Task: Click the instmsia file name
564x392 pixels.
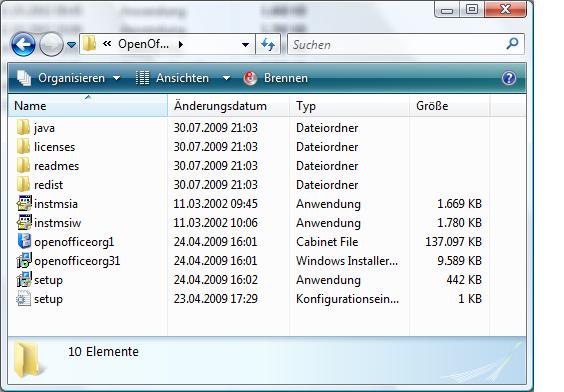Action: tap(56, 204)
